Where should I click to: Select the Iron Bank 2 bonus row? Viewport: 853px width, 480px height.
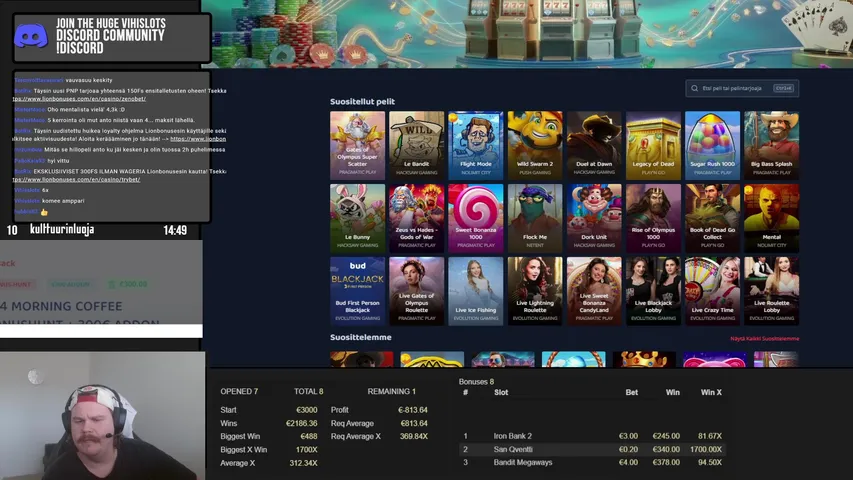coord(592,436)
